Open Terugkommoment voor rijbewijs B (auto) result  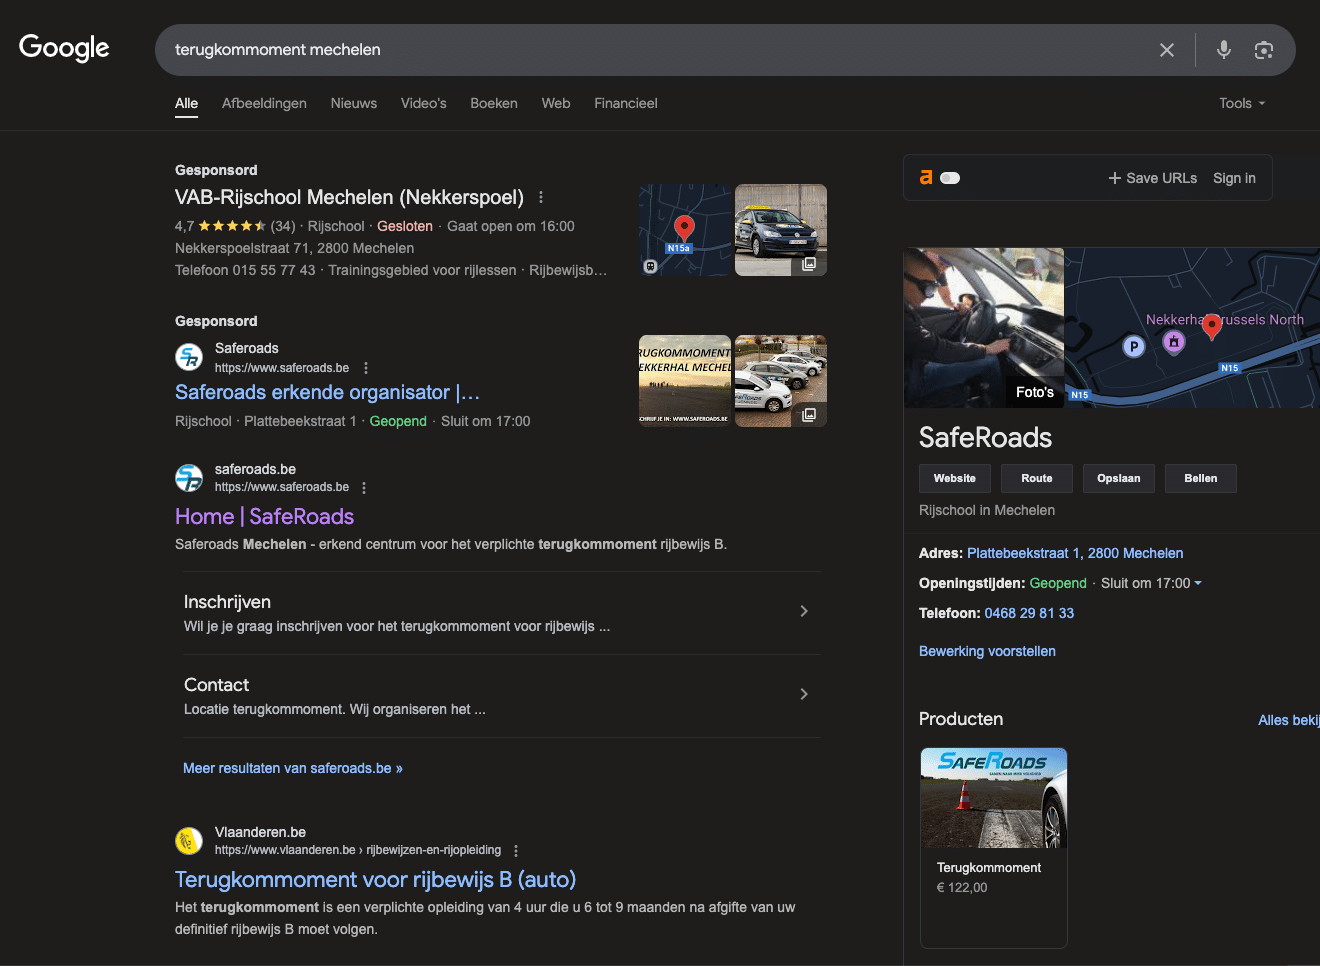click(375, 879)
